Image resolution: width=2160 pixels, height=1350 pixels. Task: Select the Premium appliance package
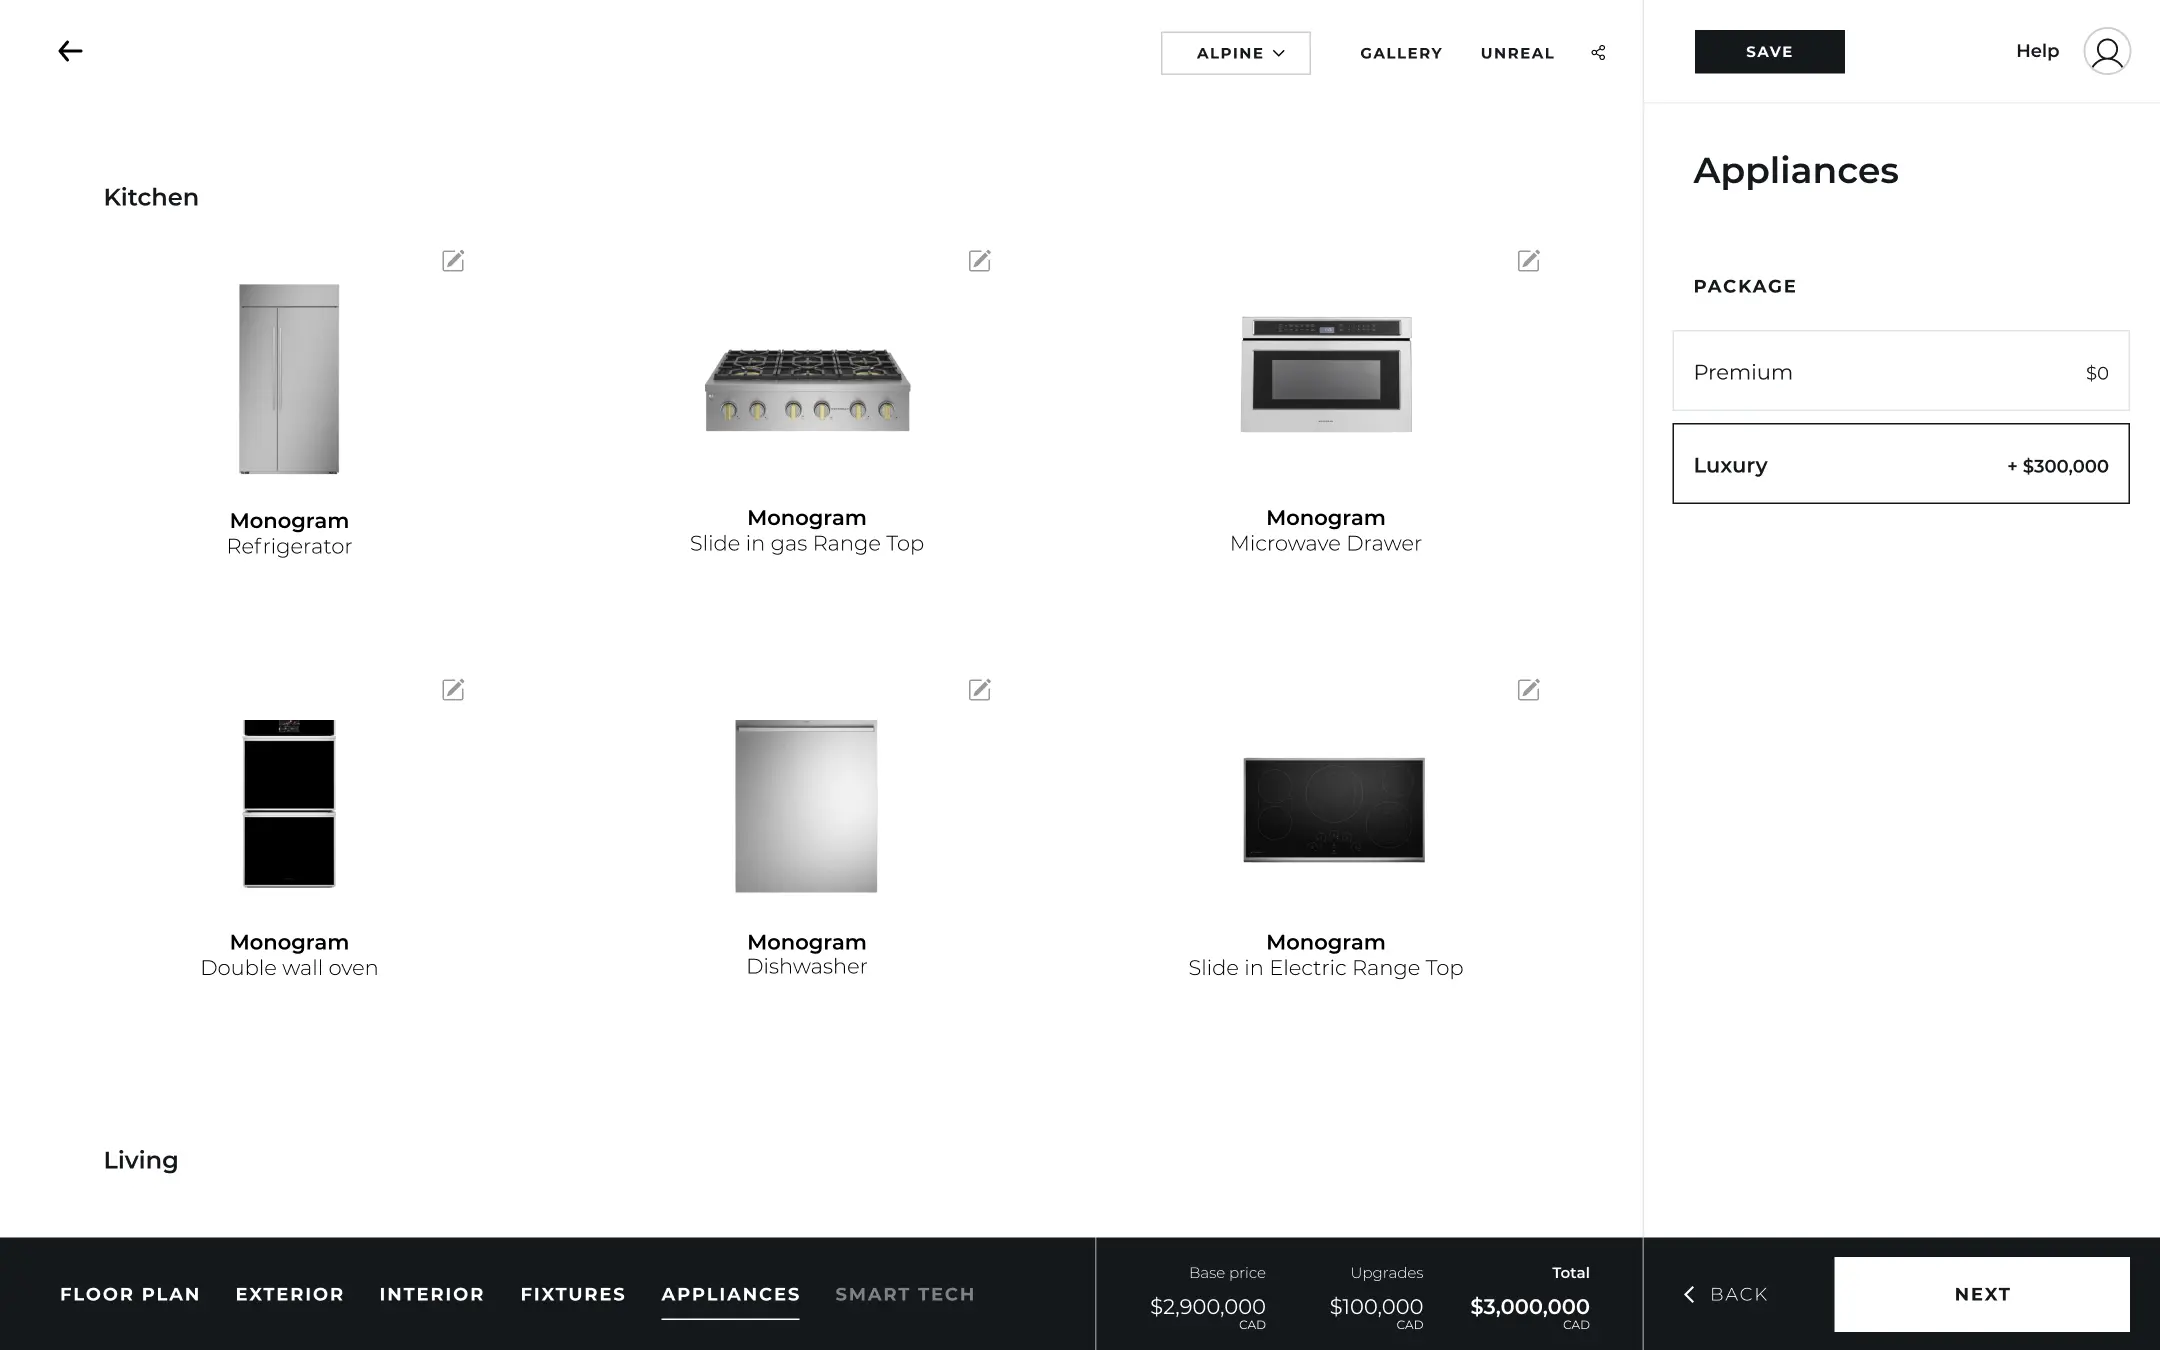[1899, 371]
